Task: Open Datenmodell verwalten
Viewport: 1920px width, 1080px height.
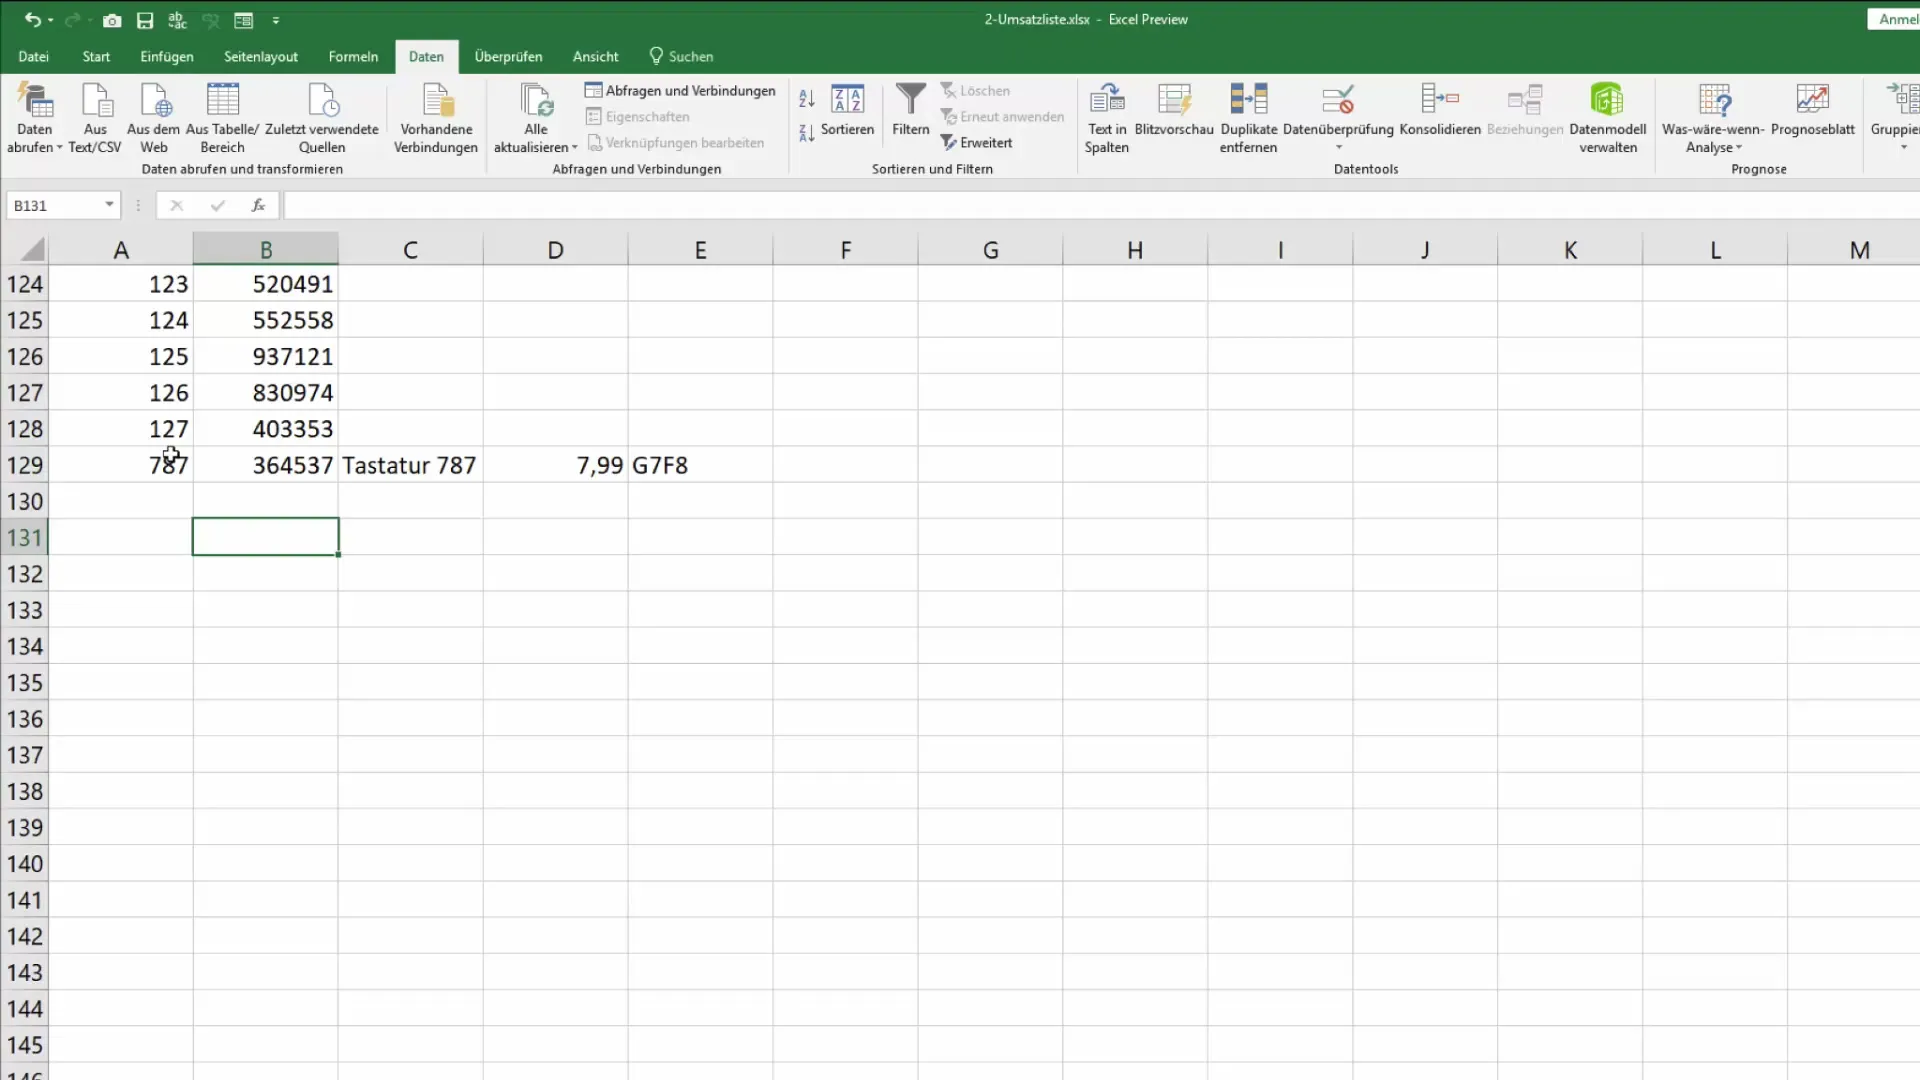Action: pos(1608,119)
